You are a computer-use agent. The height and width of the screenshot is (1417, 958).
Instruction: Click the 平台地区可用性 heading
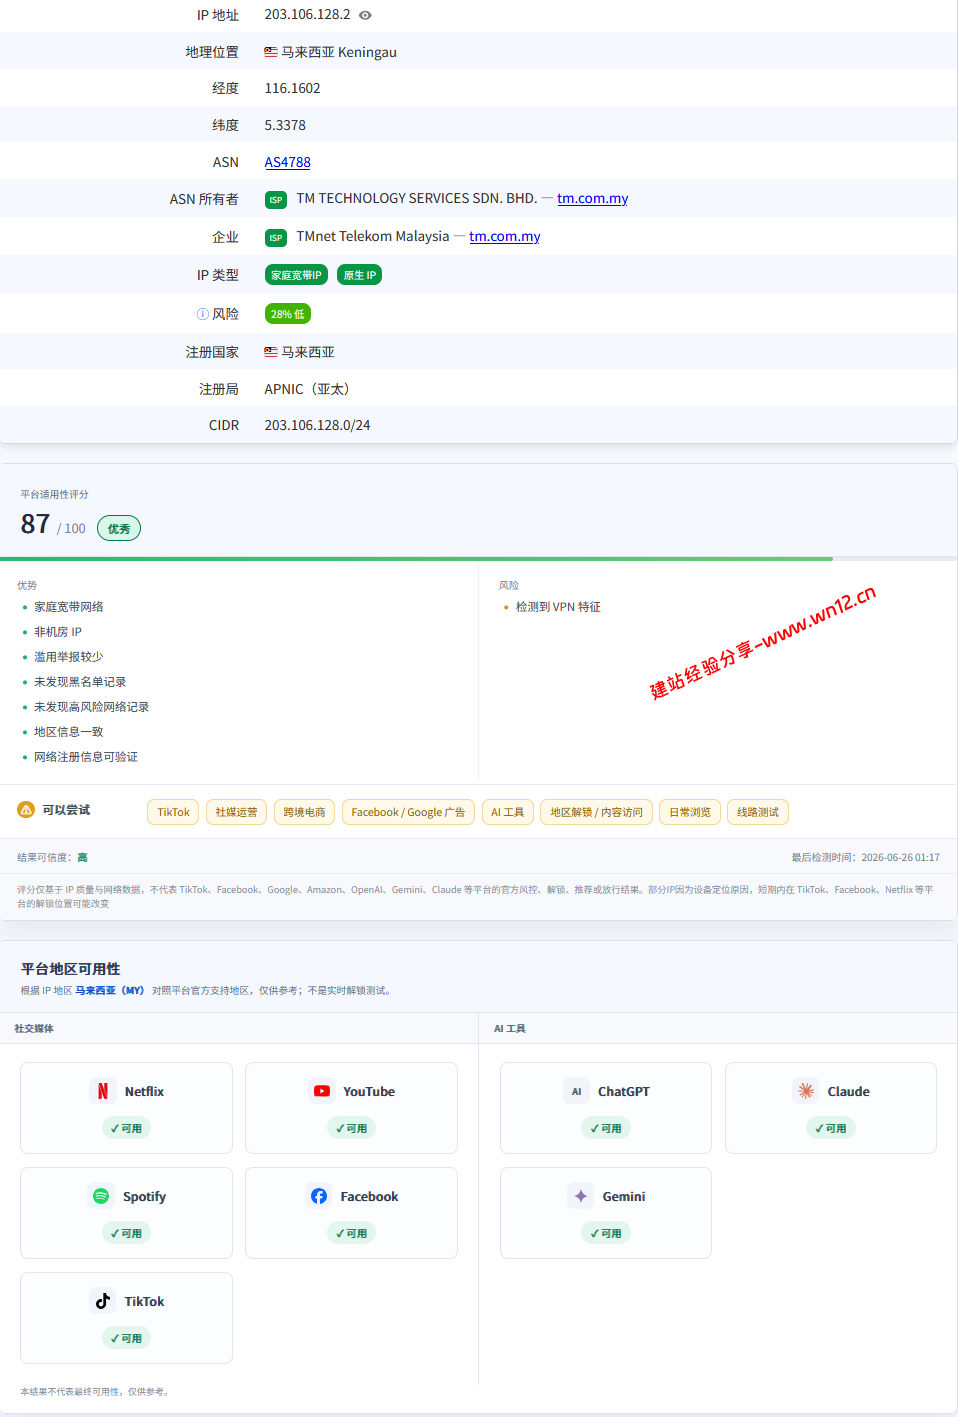click(x=70, y=968)
